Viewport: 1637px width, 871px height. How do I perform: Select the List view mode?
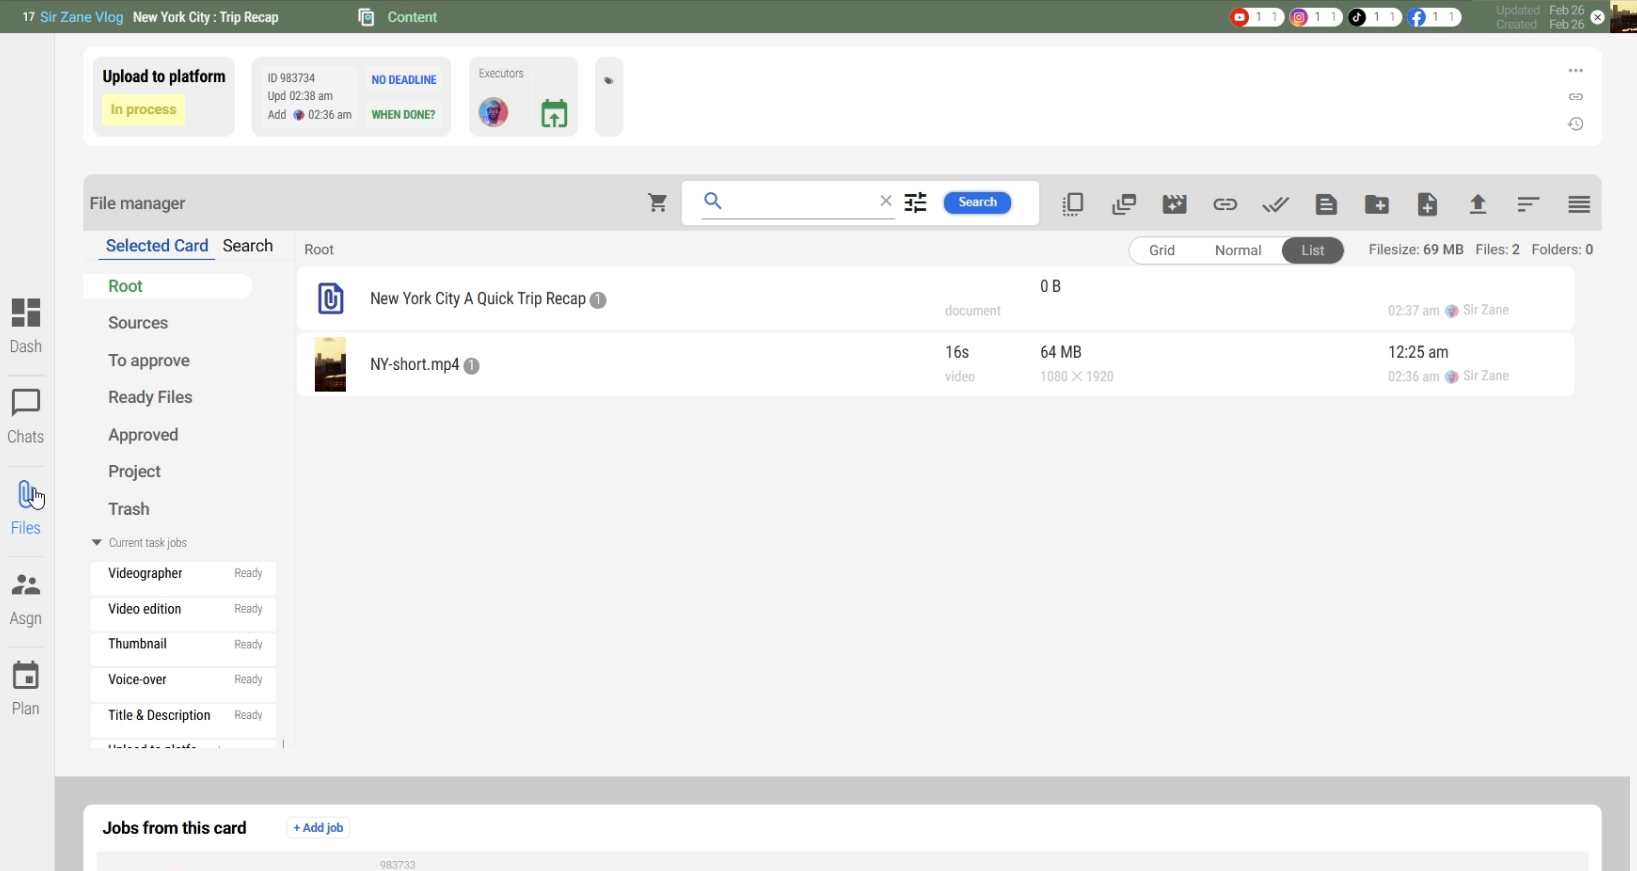1312,251
